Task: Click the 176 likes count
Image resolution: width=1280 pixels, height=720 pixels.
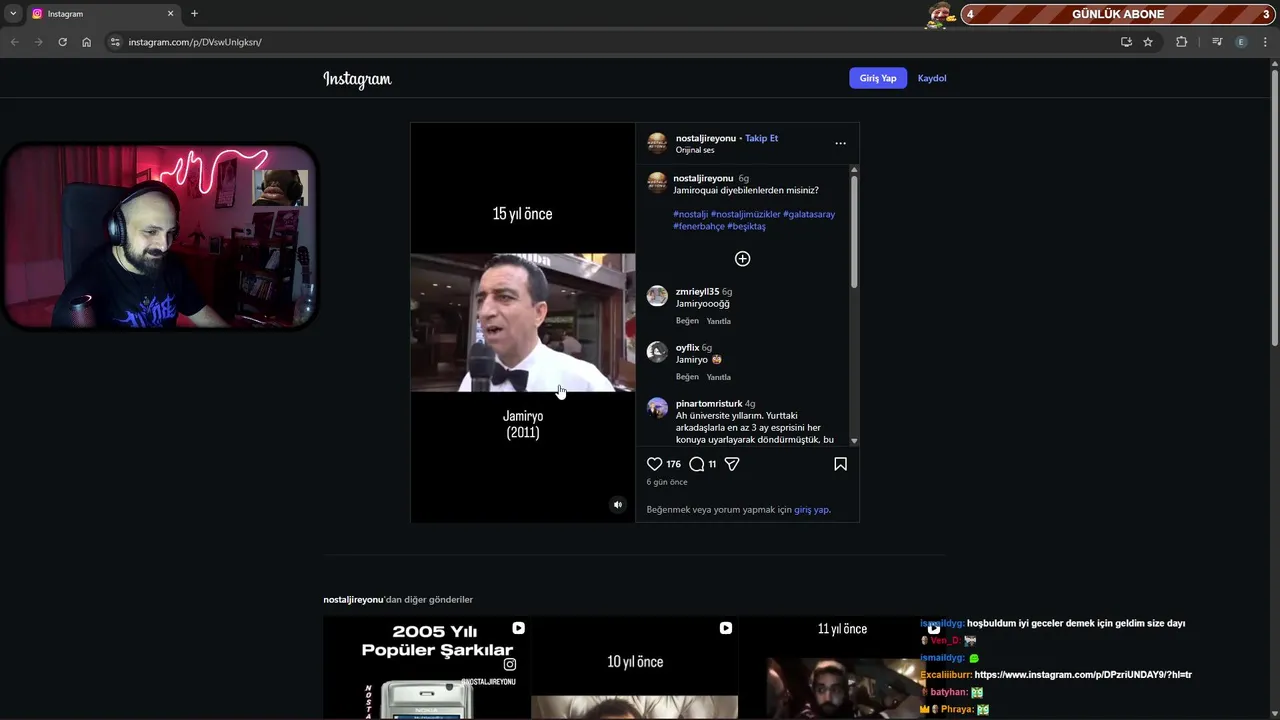Action: 673,464
